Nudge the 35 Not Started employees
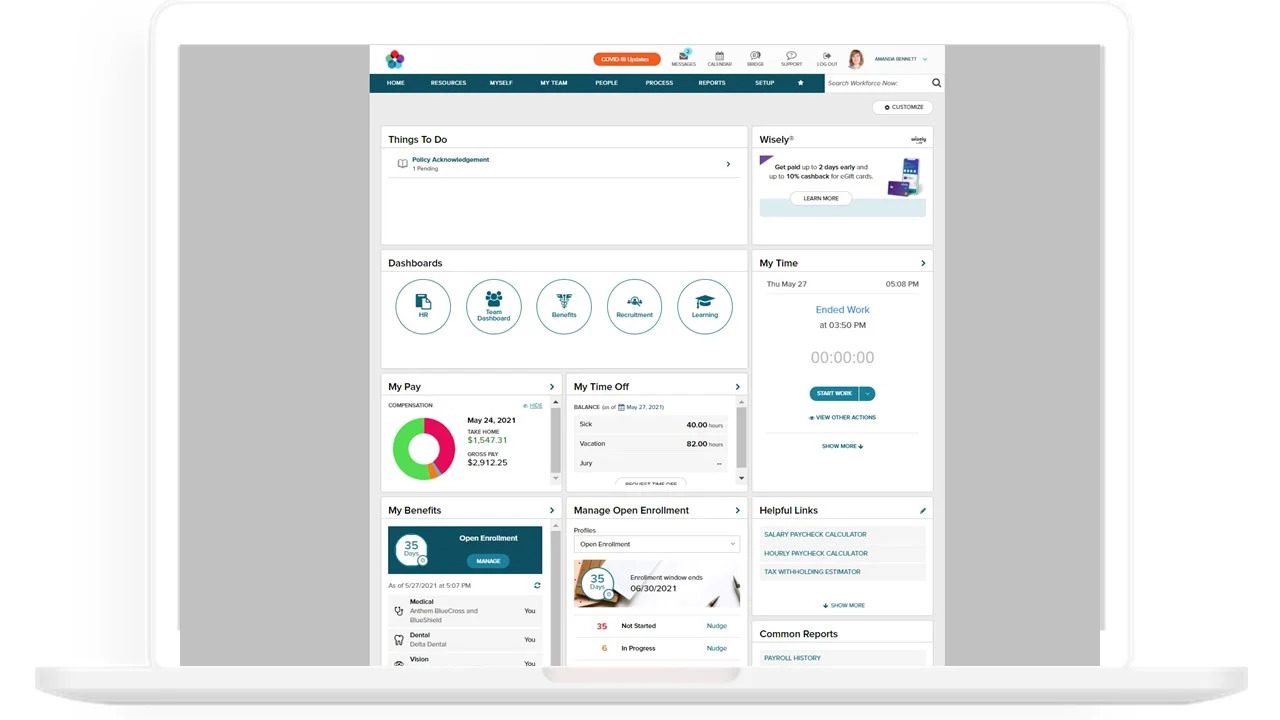The width and height of the screenshot is (1280, 720). click(716, 625)
